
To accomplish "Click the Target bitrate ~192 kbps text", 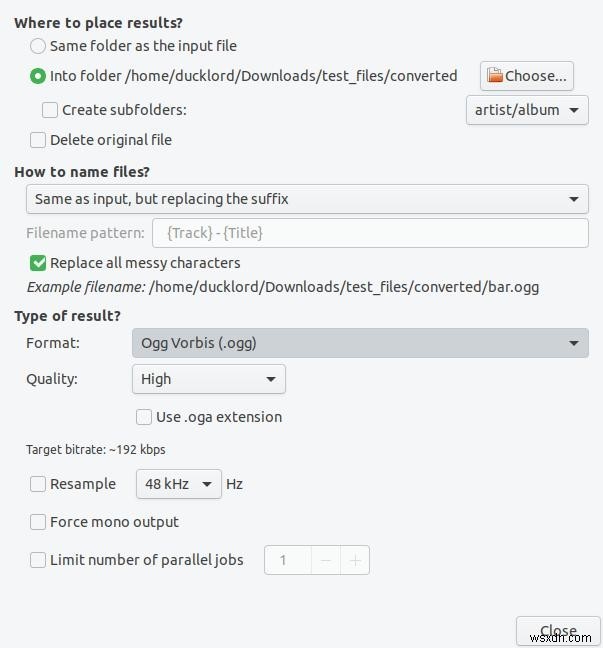I will coord(95,450).
